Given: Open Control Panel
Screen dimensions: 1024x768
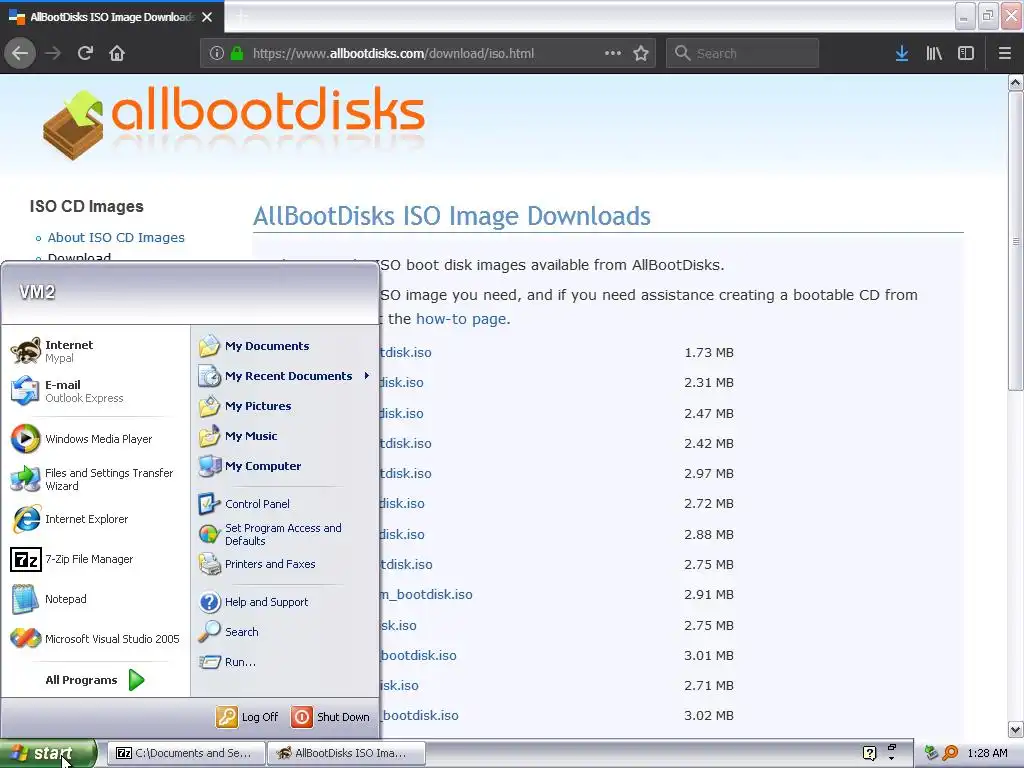Looking at the screenshot, I should (284, 504).
